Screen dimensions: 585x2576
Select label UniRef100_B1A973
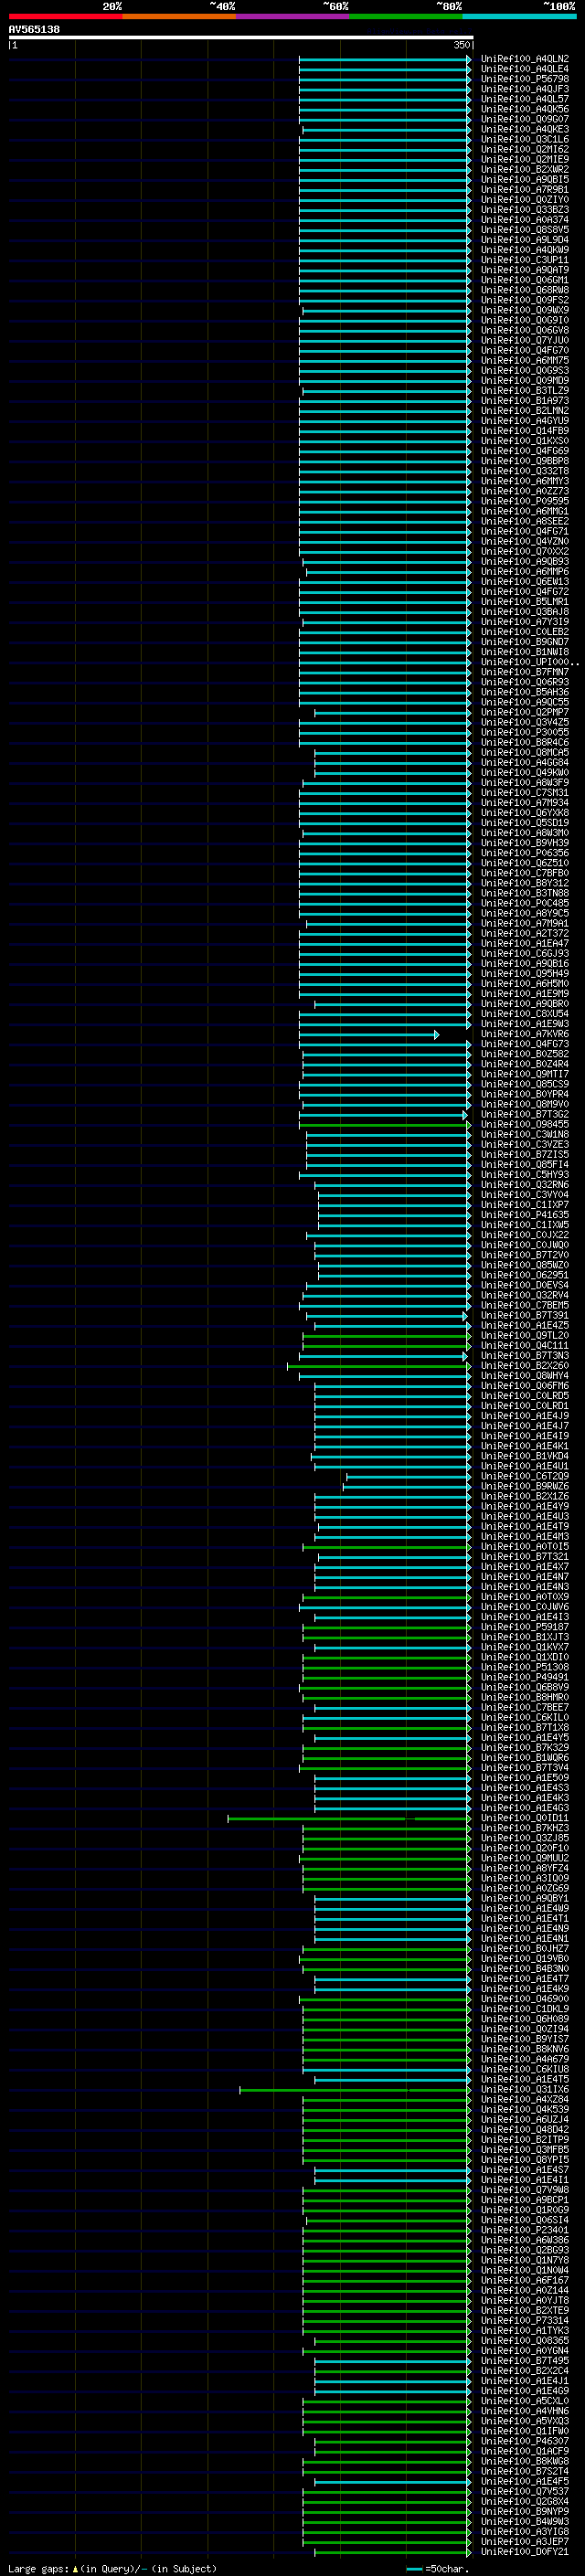[524, 401]
